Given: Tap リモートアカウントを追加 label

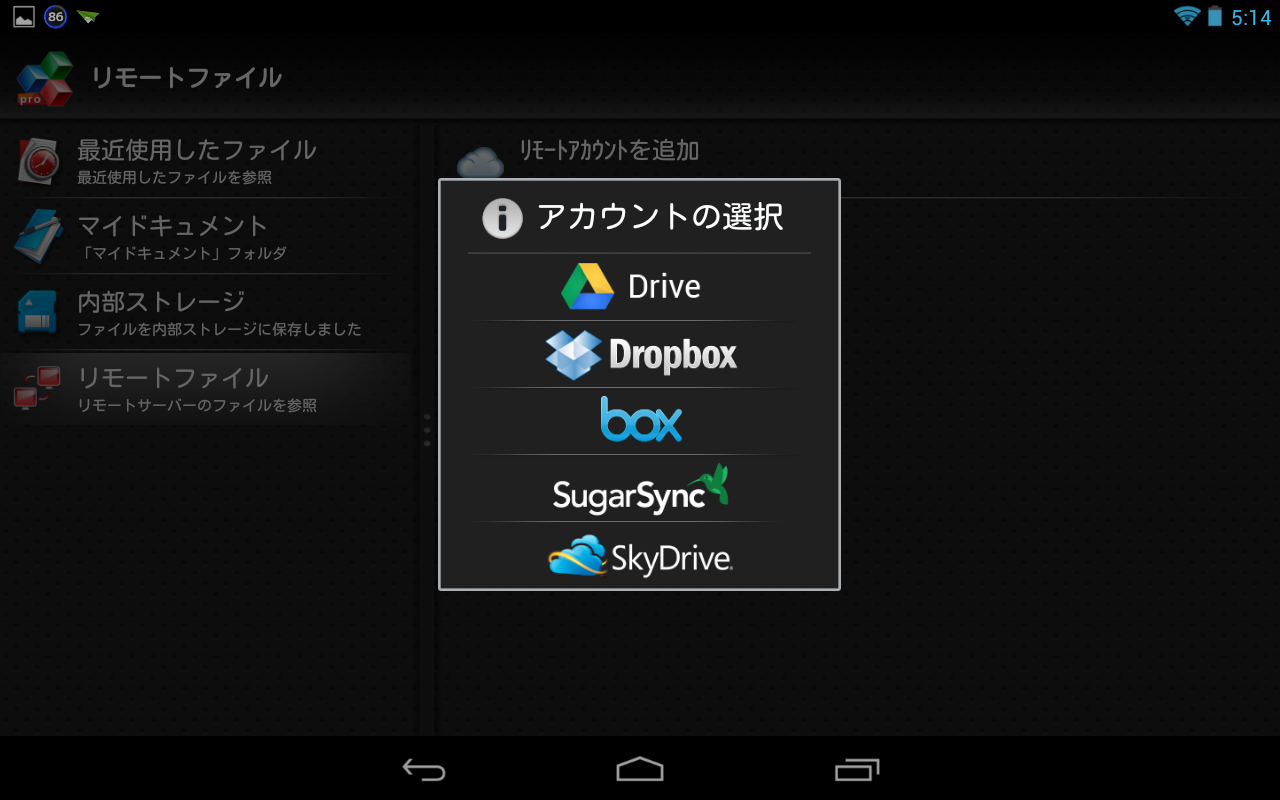Looking at the screenshot, I should coord(609,151).
